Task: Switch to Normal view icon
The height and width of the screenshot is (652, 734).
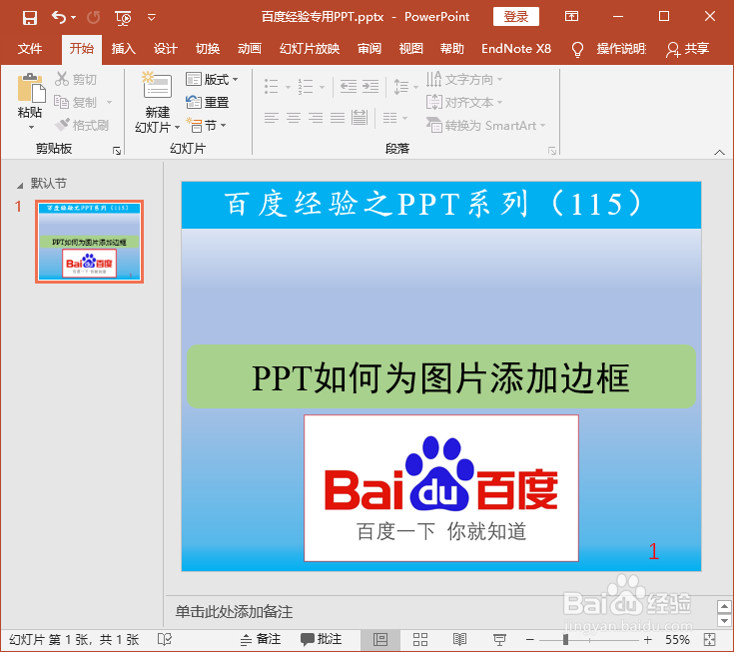Action: coord(380,639)
